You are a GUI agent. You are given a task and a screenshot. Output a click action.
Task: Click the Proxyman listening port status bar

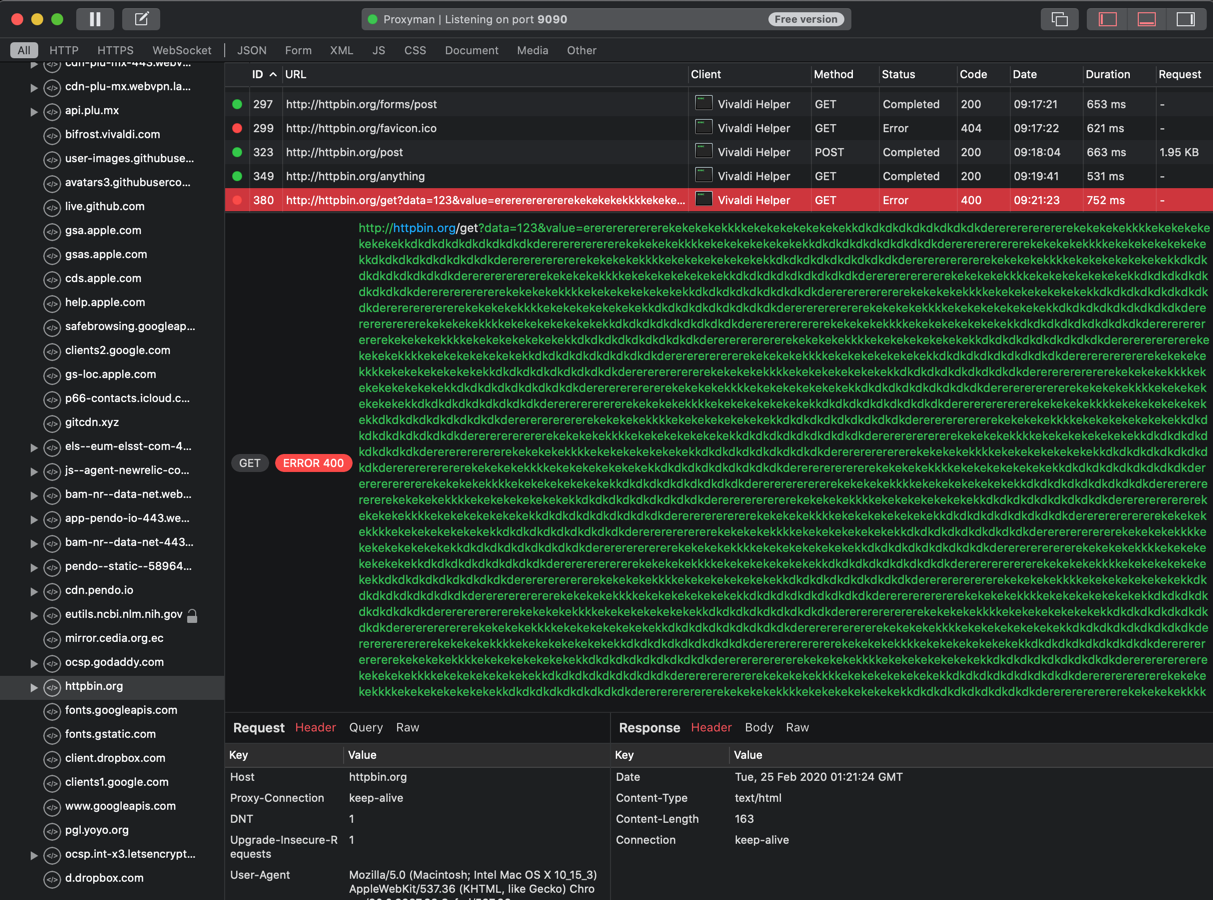point(606,19)
